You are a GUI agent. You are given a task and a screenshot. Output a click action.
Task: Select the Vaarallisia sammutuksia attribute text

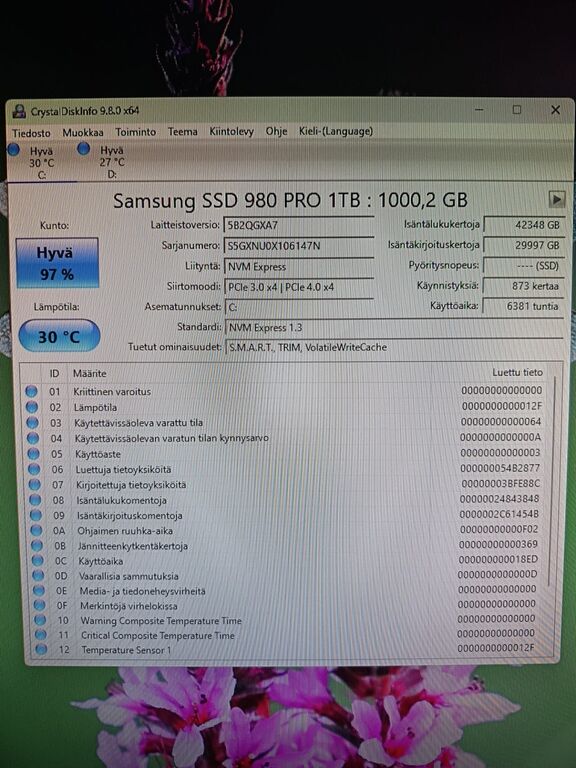(x=128, y=576)
